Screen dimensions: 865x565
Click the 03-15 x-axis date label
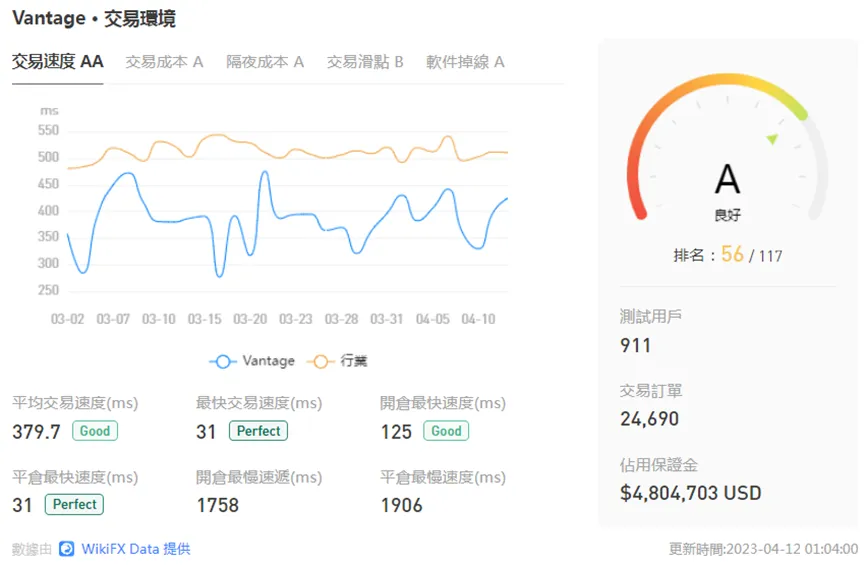(204, 319)
